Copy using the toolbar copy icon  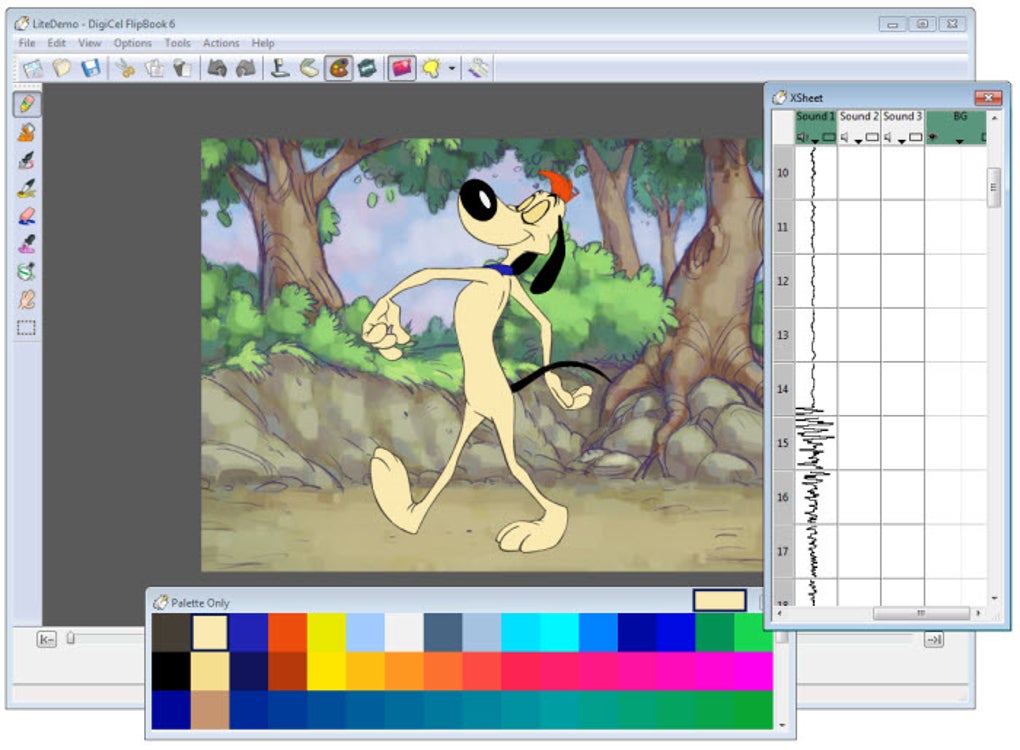click(x=154, y=68)
